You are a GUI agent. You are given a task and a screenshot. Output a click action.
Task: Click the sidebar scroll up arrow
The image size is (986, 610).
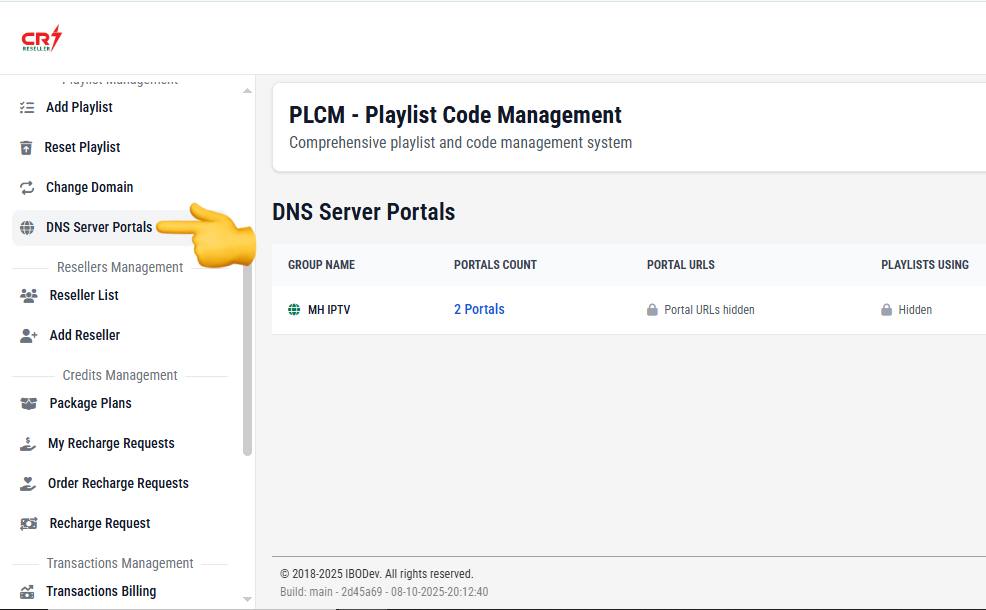(247, 91)
